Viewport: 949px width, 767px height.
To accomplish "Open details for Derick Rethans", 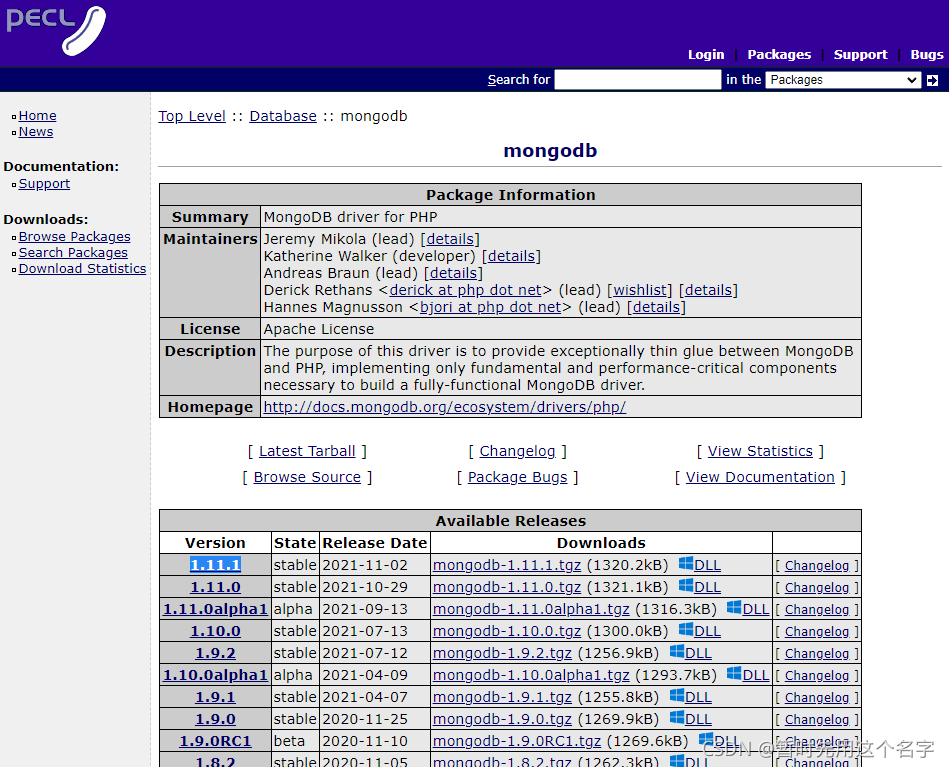I will coord(708,290).
